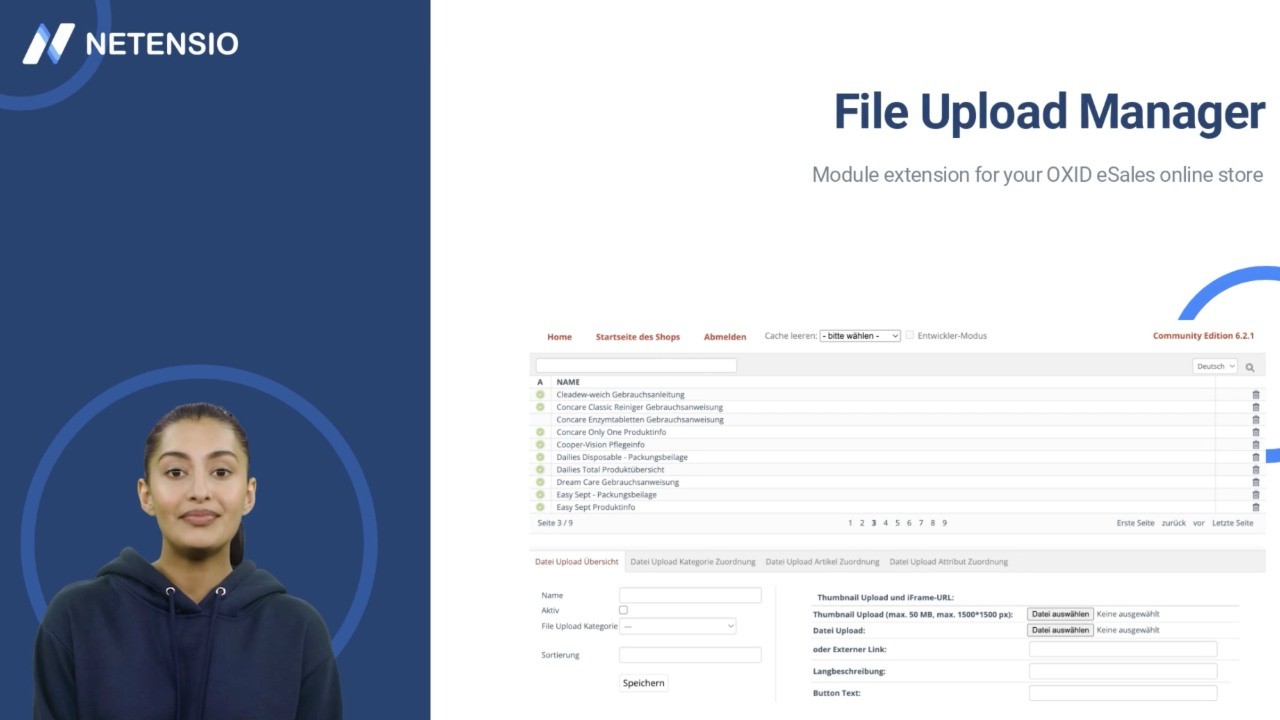This screenshot has height=720, width=1280.
Task: Open Datei Upload Artikel Zuordnung tab
Action: [822, 562]
